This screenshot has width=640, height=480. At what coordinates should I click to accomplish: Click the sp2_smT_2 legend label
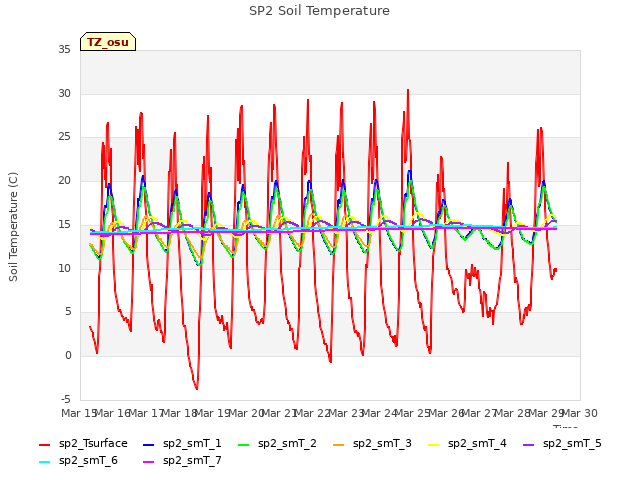(x=287, y=443)
